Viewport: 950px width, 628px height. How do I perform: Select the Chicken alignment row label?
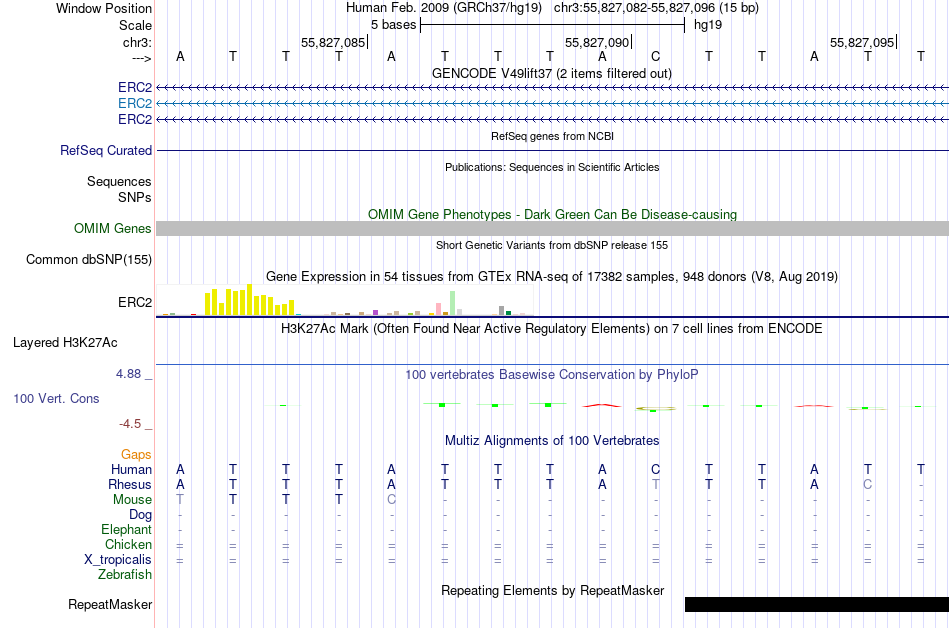[128, 544]
